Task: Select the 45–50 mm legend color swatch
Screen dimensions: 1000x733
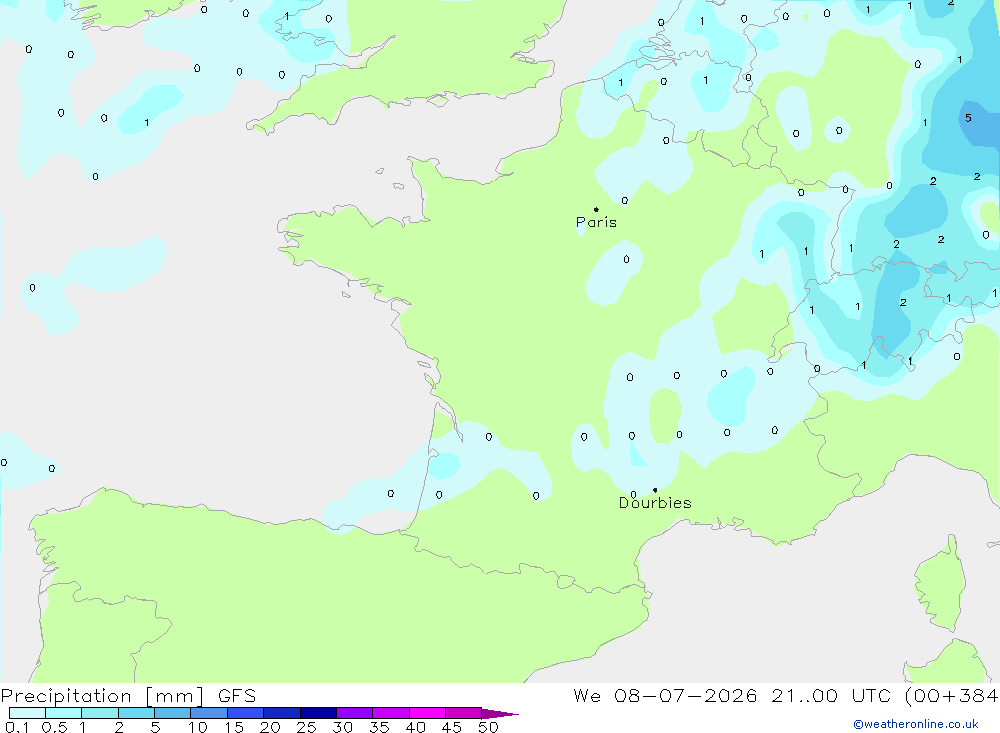Action: 464,713
